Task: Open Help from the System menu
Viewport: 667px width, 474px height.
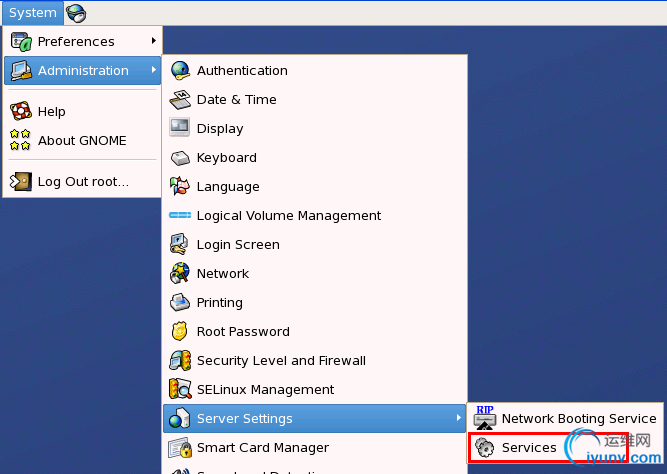Action: pyautogui.click(x=83, y=111)
